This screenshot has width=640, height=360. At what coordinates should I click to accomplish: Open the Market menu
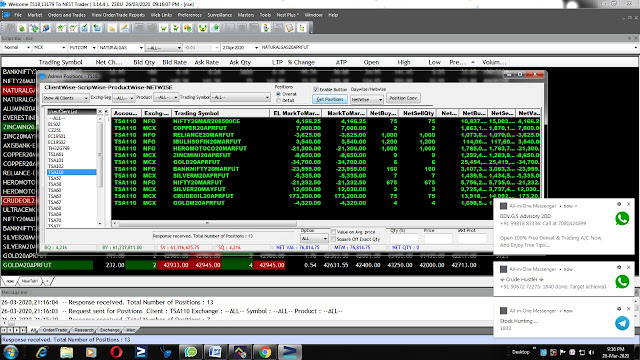tap(35, 15)
